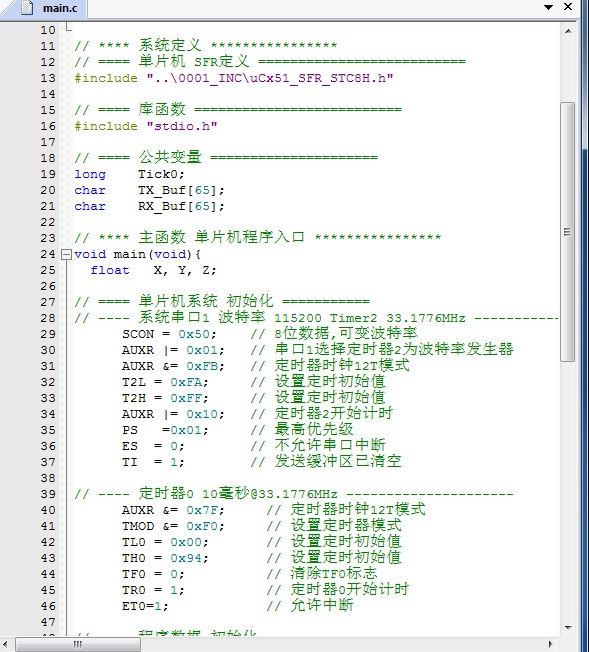Image resolution: width=589 pixels, height=652 pixels.
Task: Click the TR0 = 1 statement
Action: pos(153,590)
